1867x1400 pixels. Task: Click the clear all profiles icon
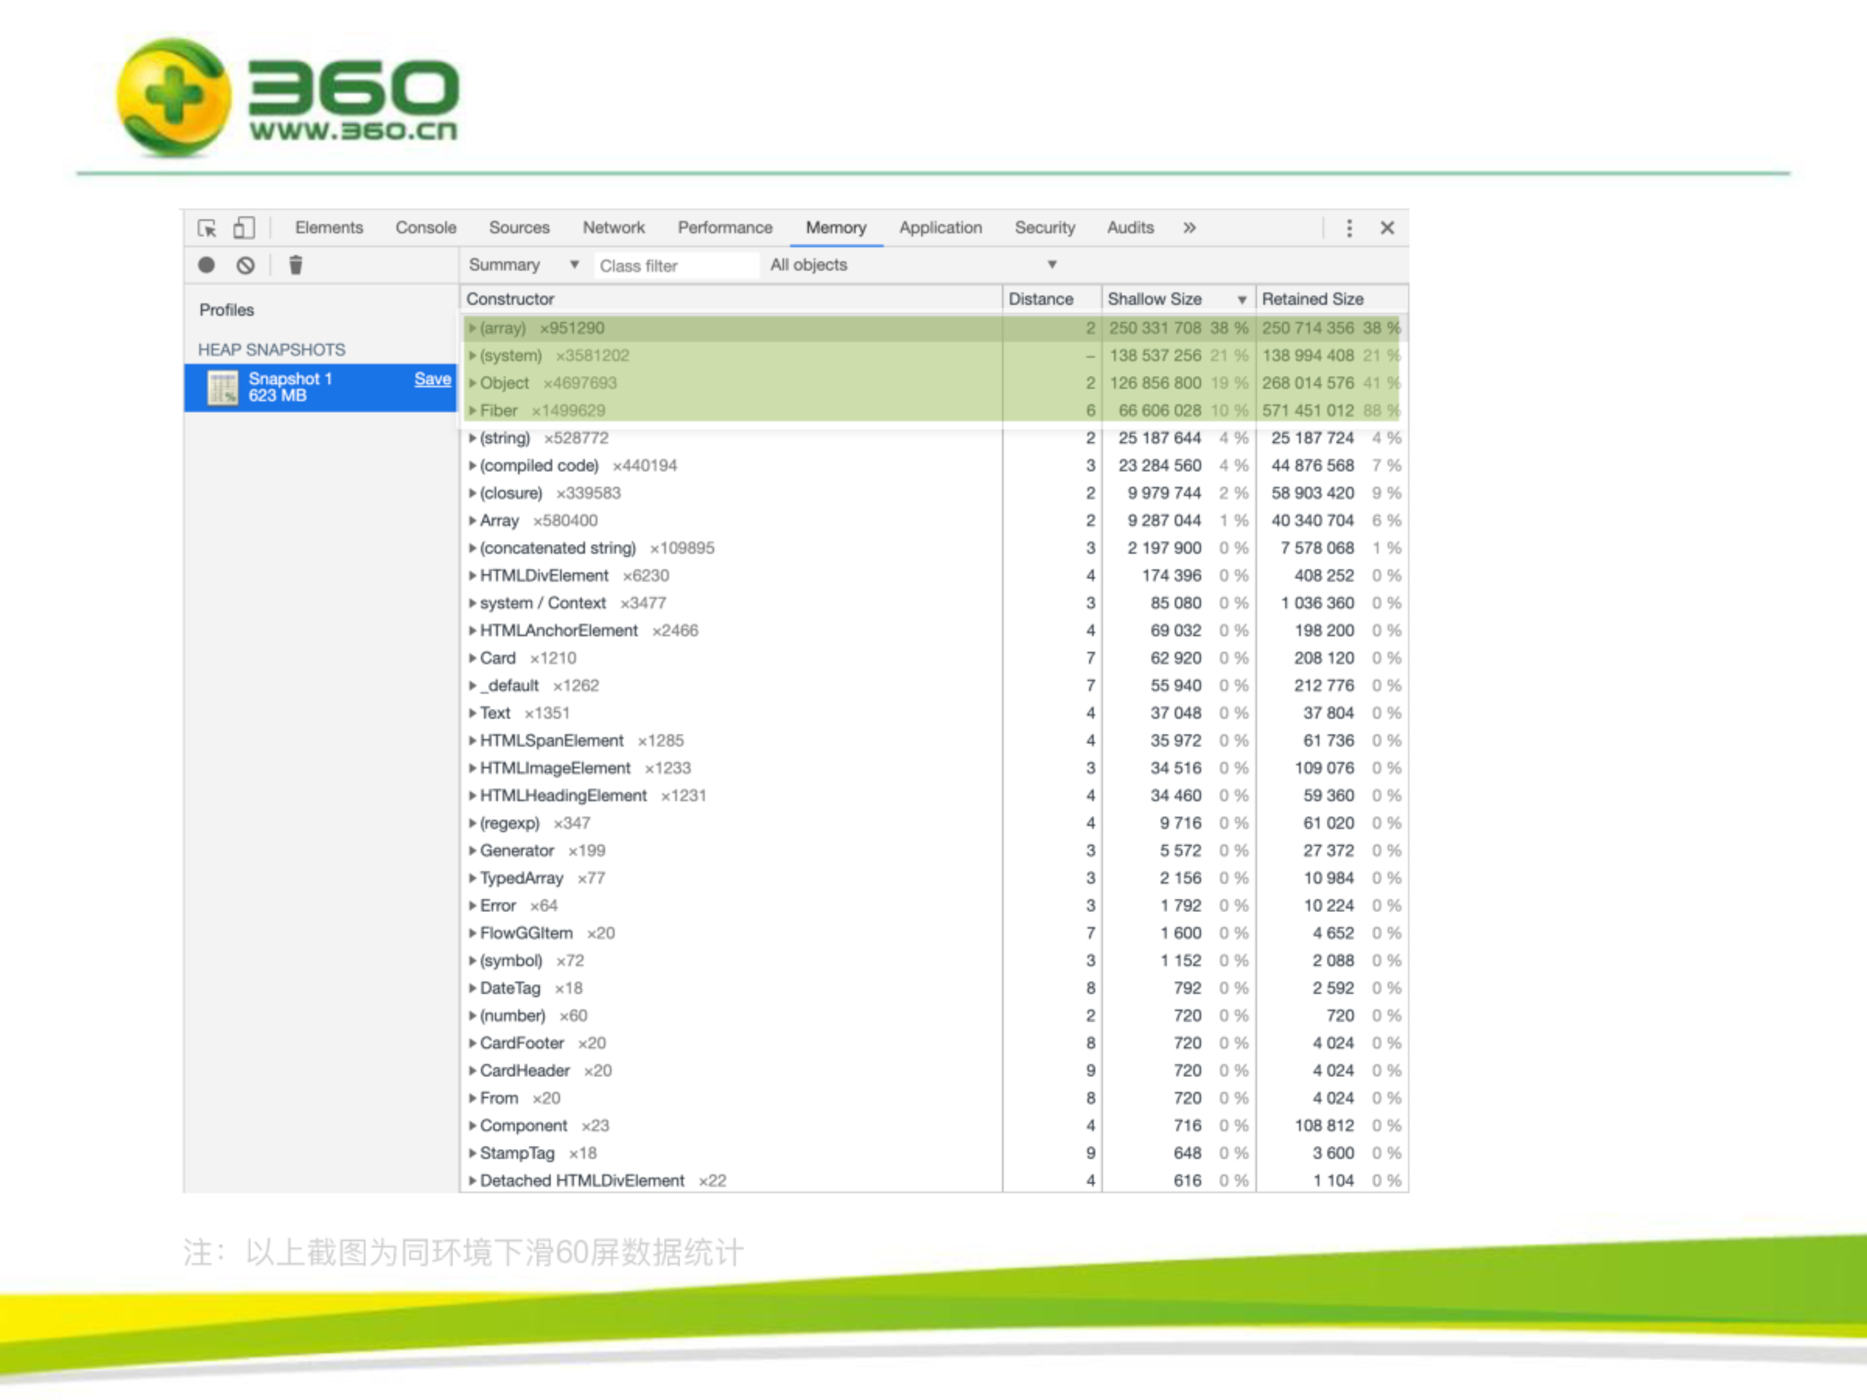(x=245, y=265)
